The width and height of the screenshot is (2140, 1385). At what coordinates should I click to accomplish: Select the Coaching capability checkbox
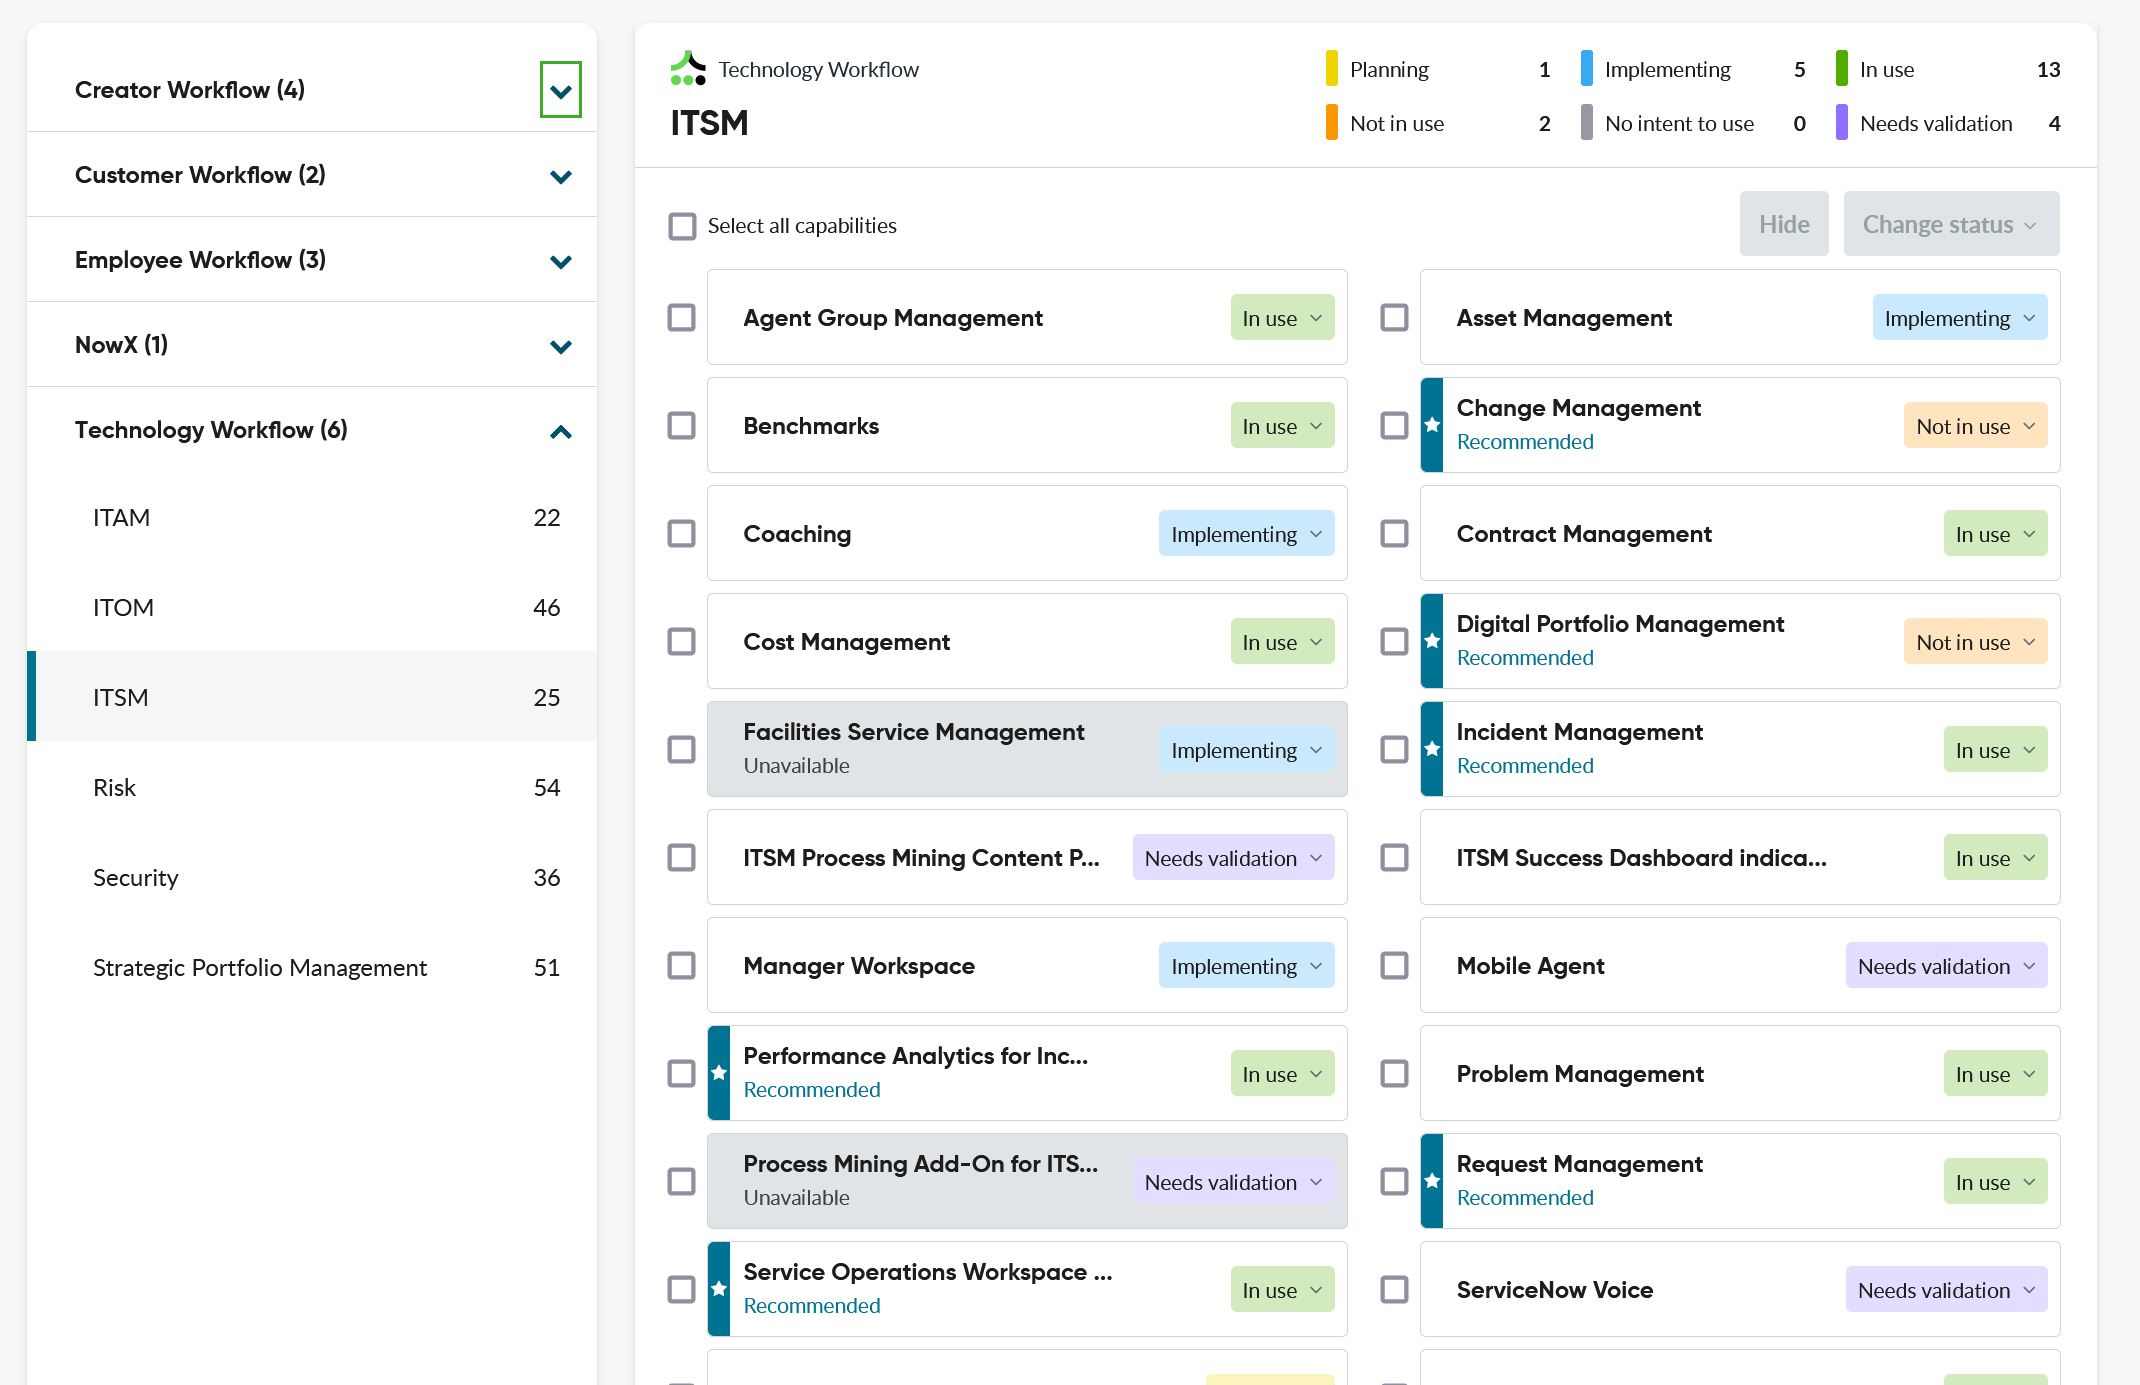click(682, 534)
